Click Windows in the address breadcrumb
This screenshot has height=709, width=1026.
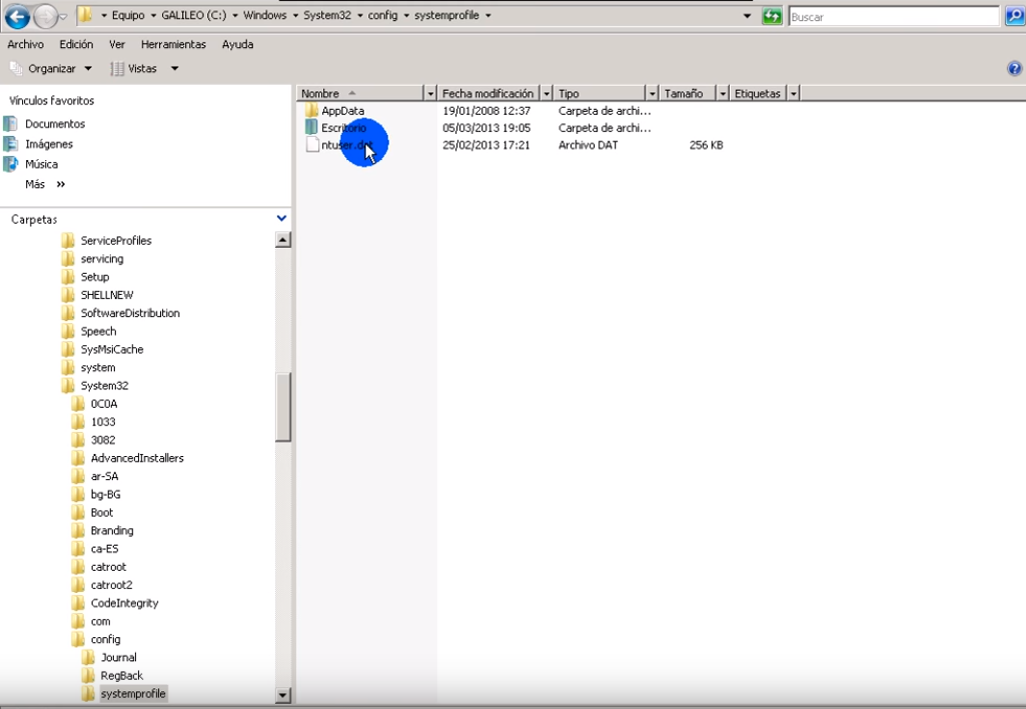click(x=265, y=15)
